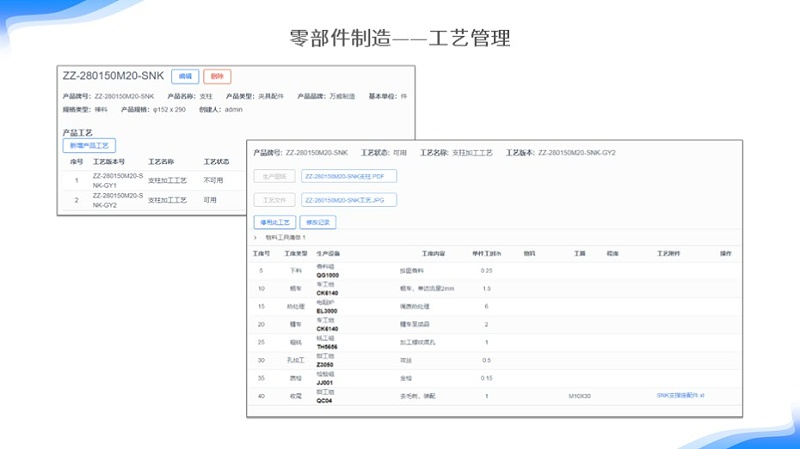Click the 生产设备 column header

pos(330,254)
